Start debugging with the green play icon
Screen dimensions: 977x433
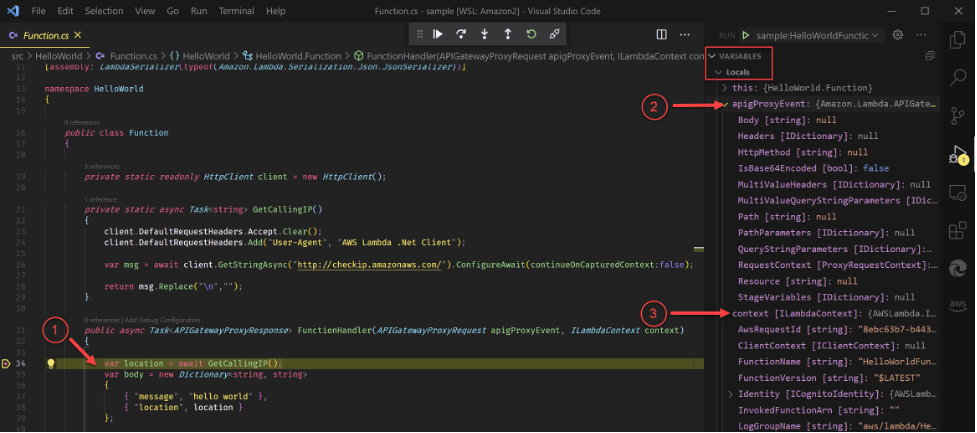point(745,36)
